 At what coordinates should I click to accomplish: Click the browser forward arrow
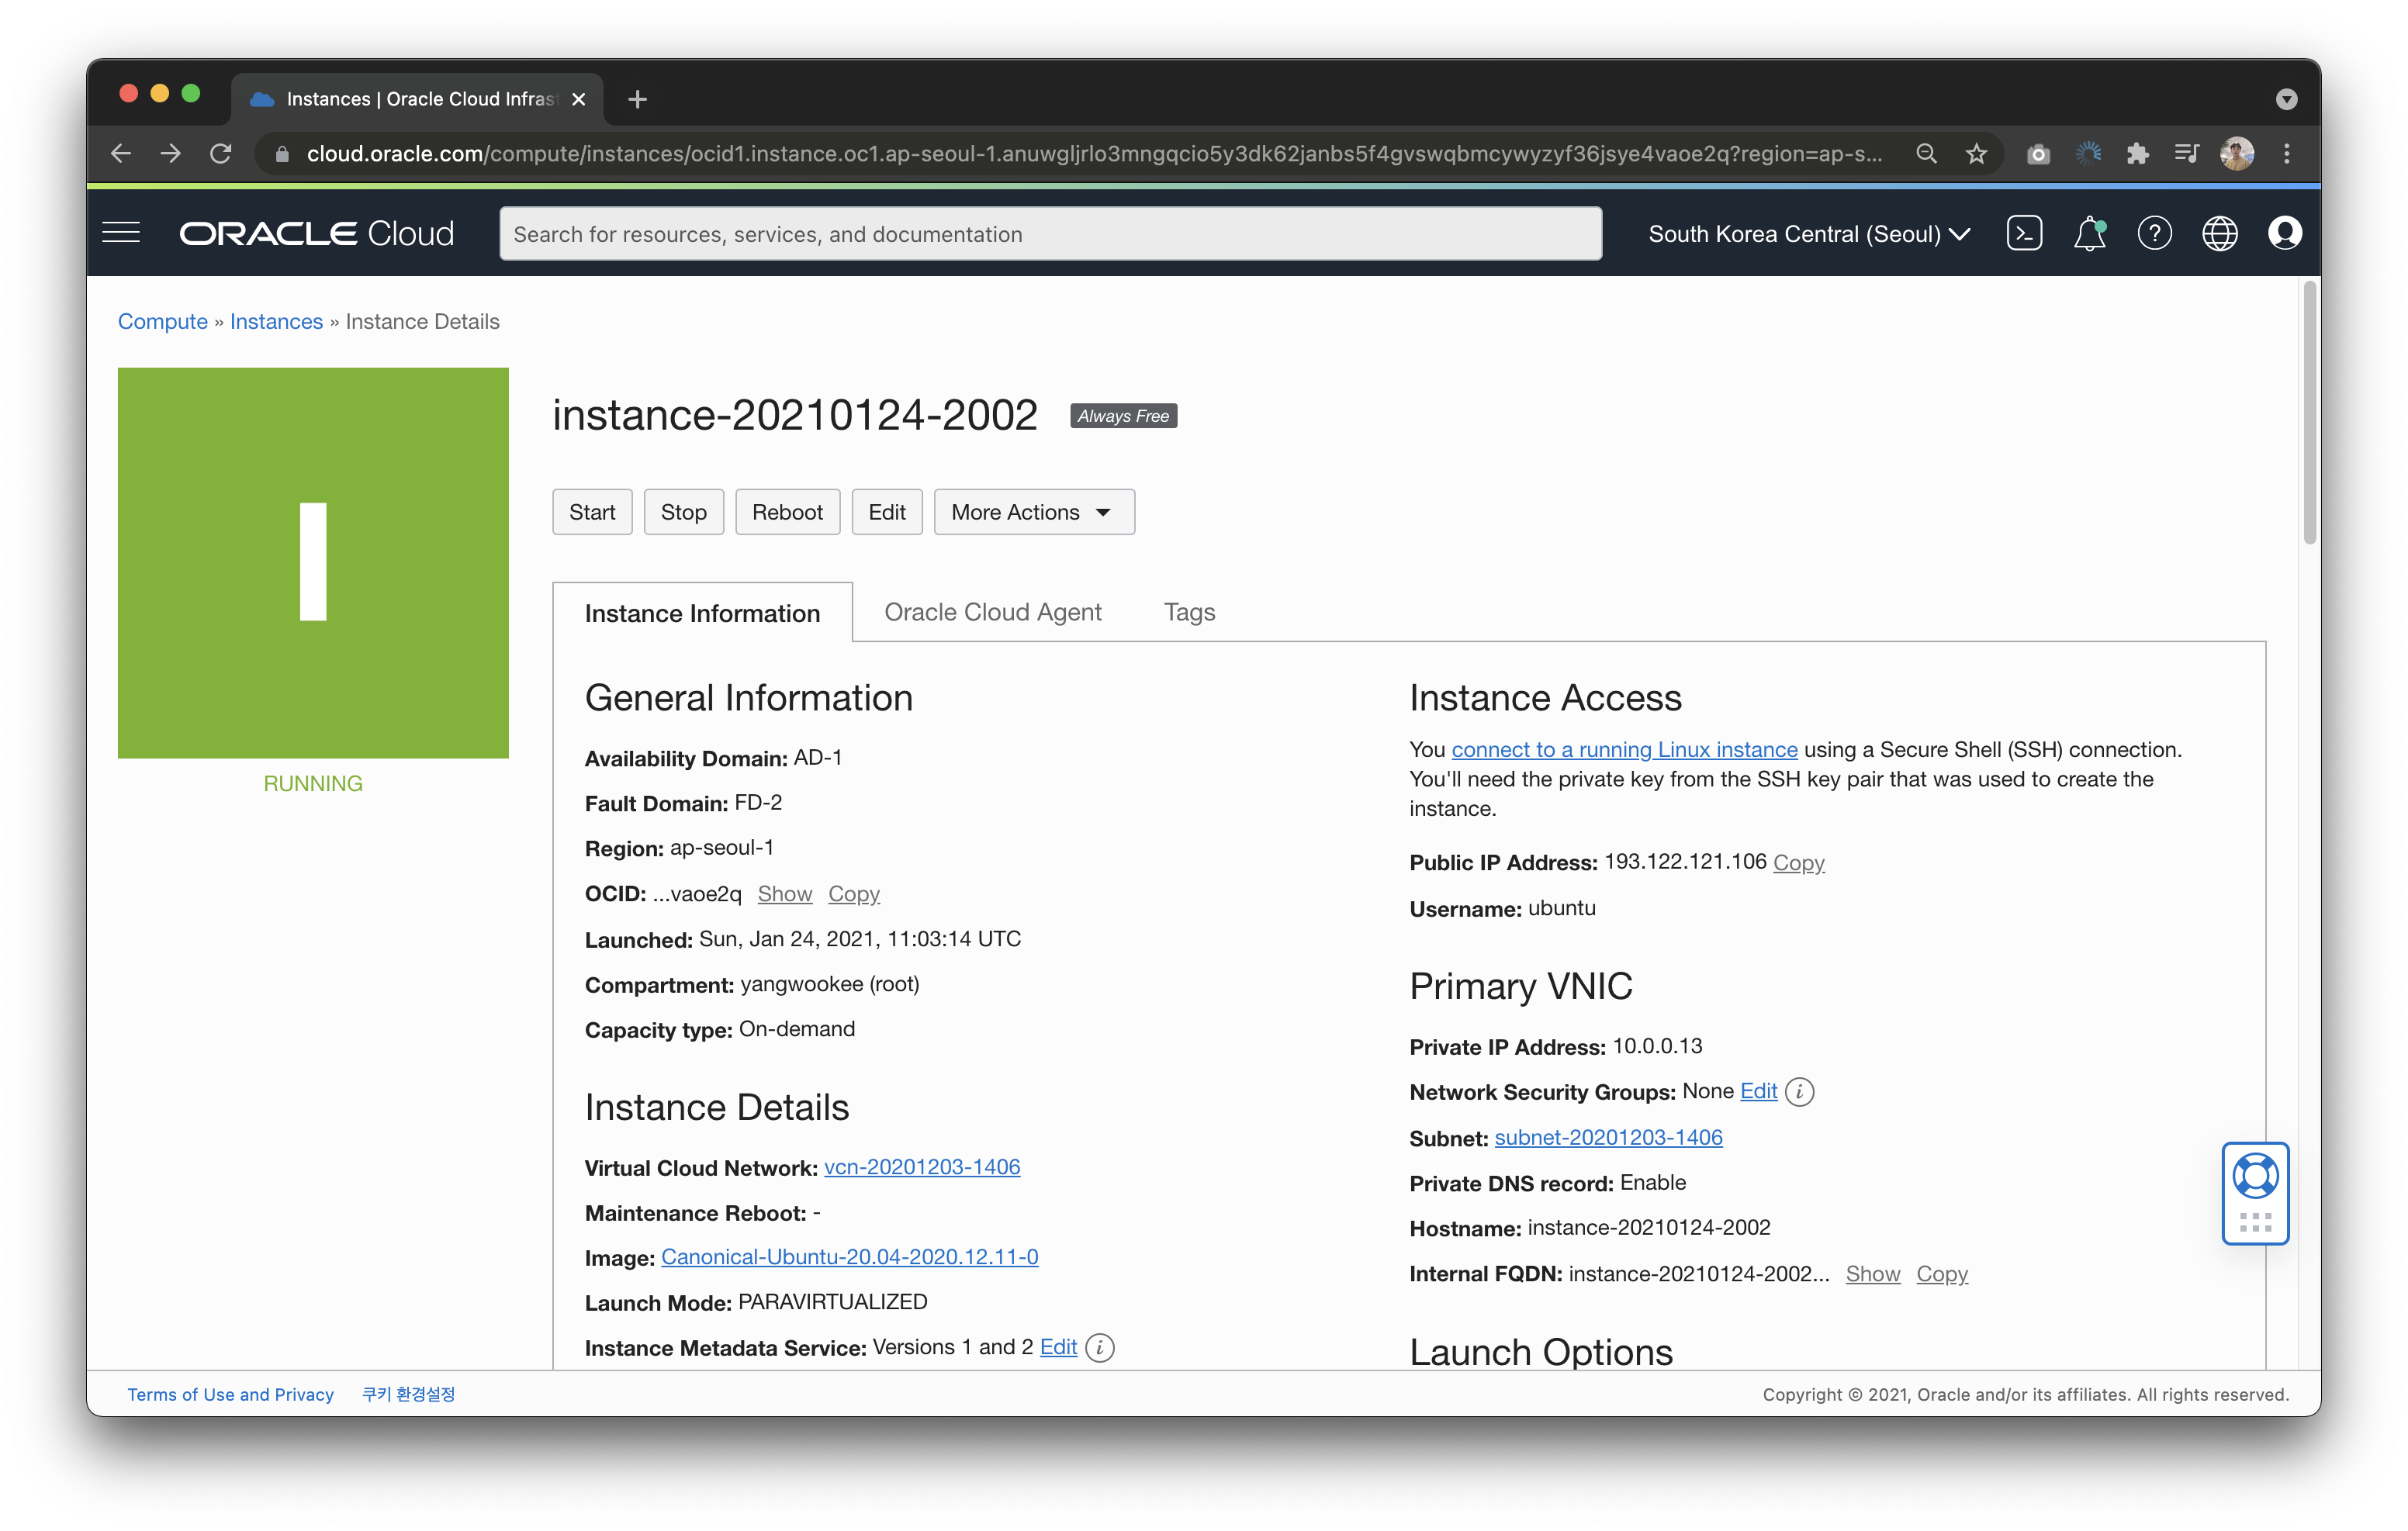171,153
